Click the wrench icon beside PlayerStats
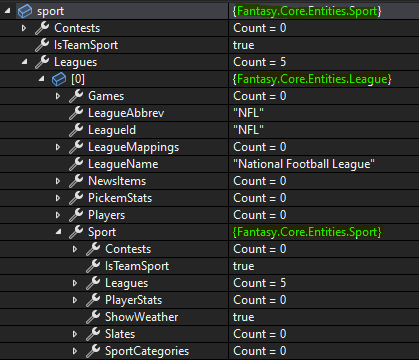Image resolution: width=419 pixels, height=360 pixels. [93, 300]
